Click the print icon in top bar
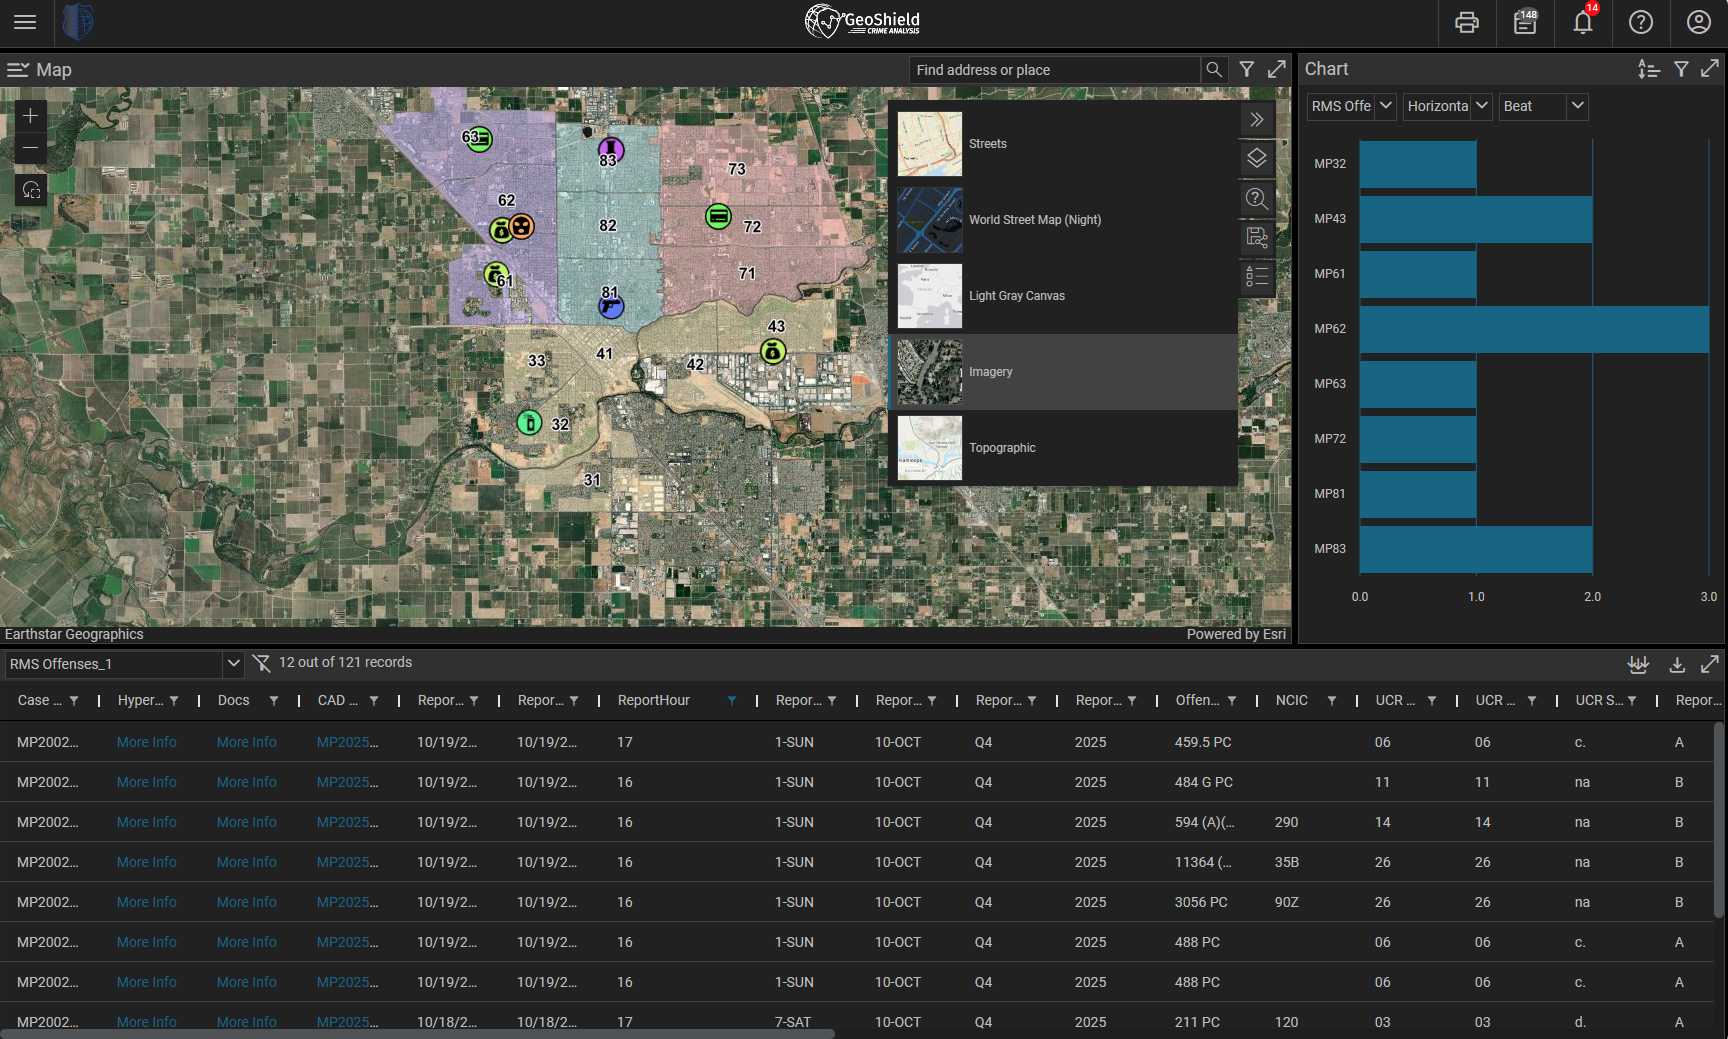The height and width of the screenshot is (1039, 1728). click(1466, 22)
